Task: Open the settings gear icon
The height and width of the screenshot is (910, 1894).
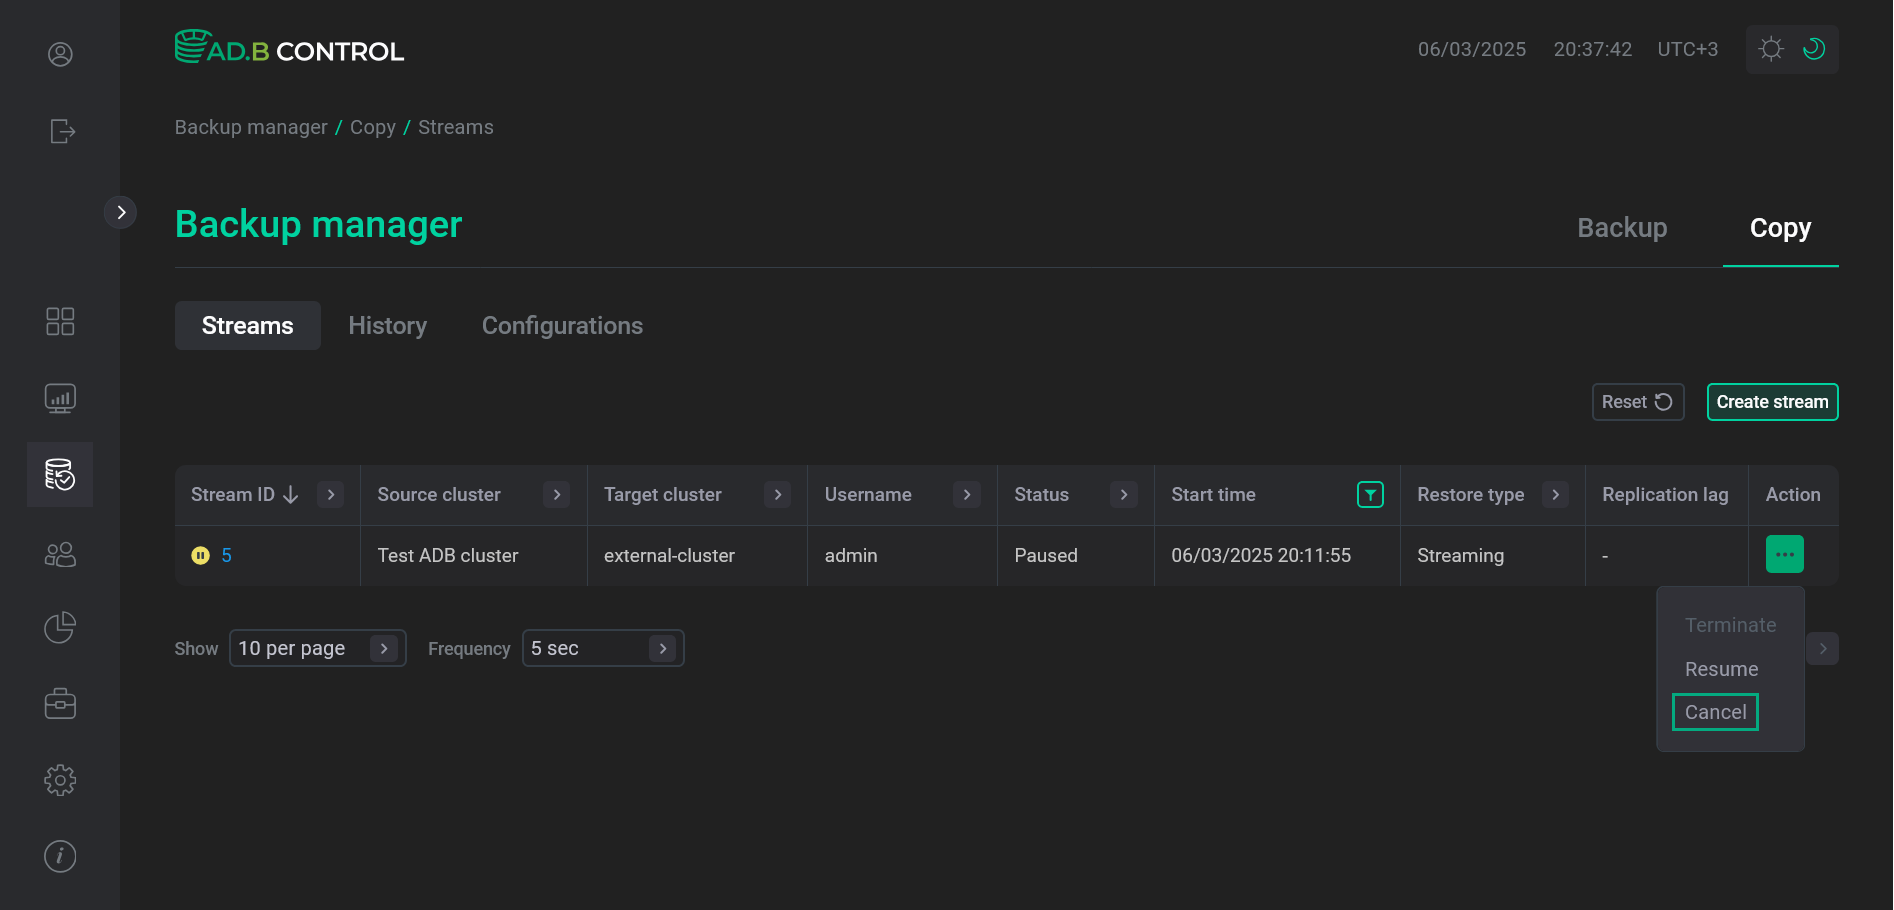Action: pos(60,780)
